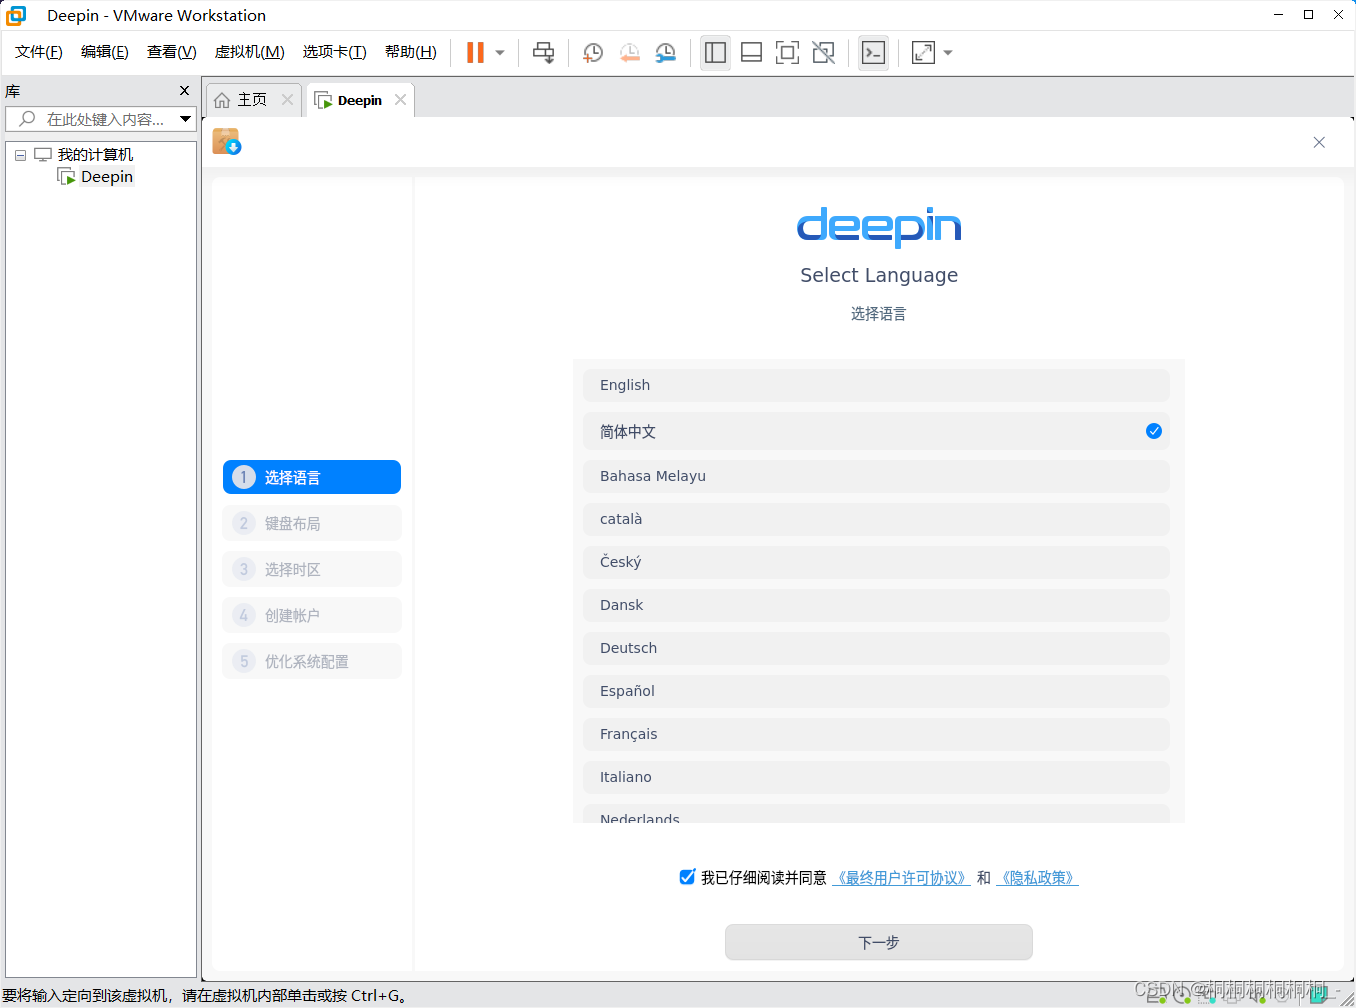Click the VMware Workstation title bar icon
Image resolution: width=1356 pixels, height=1008 pixels.
(x=16, y=15)
